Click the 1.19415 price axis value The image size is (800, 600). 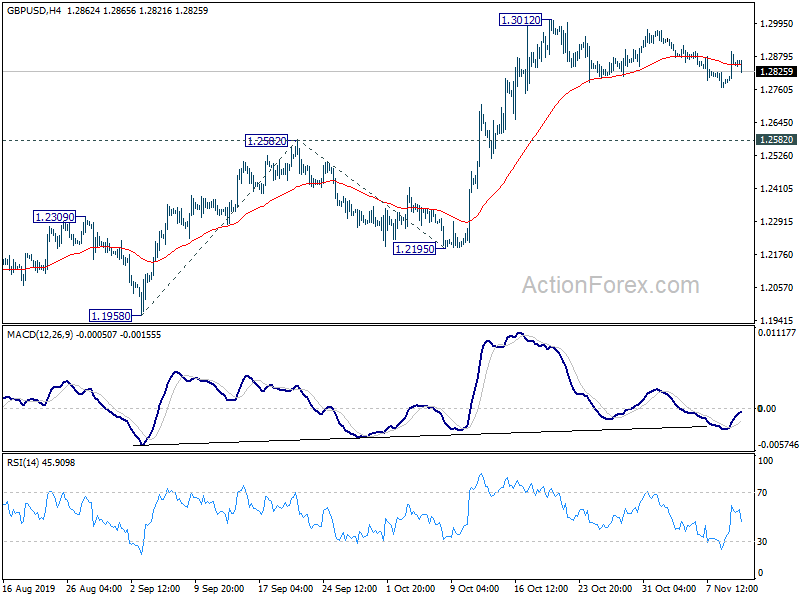[x=777, y=320]
